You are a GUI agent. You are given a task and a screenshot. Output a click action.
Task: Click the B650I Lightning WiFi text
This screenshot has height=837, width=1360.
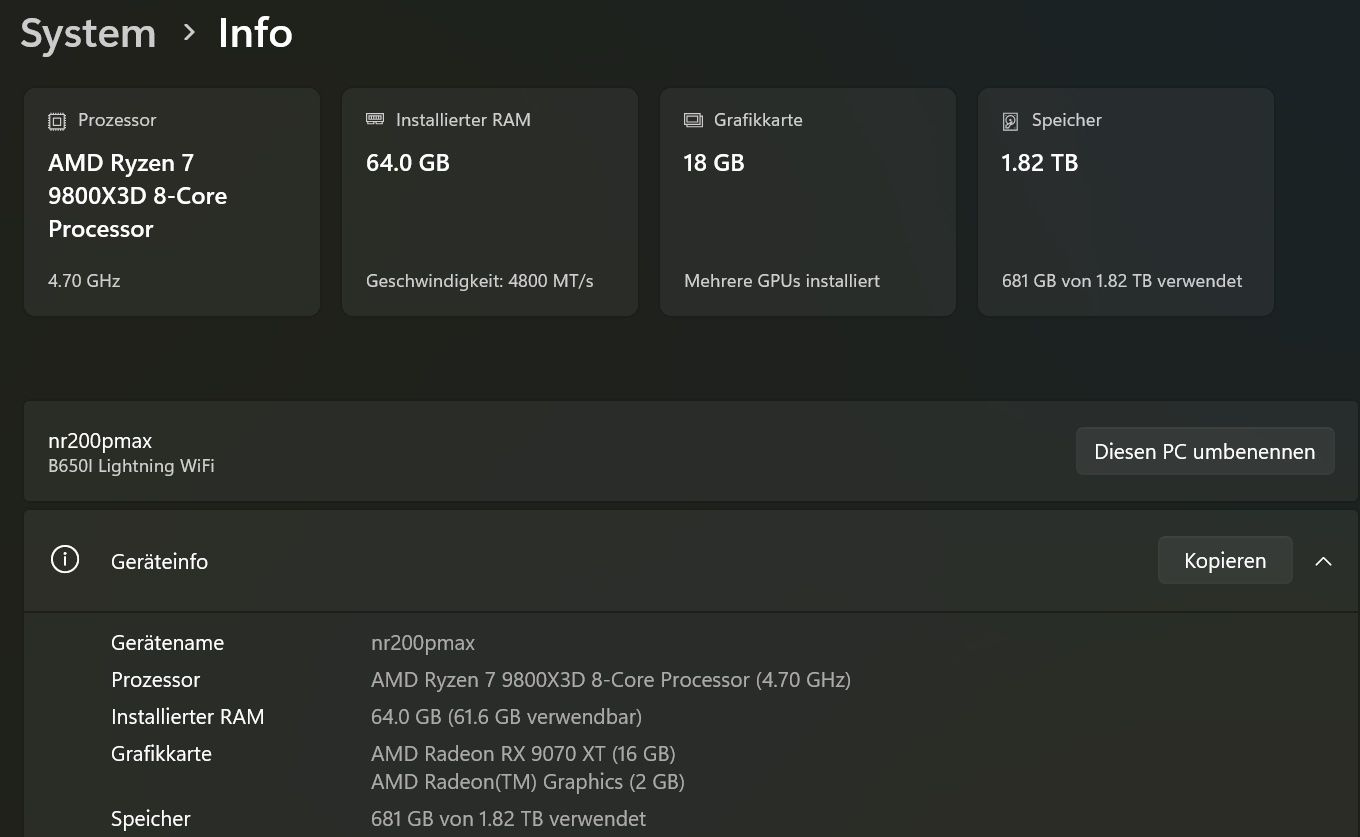click(131, 466)
